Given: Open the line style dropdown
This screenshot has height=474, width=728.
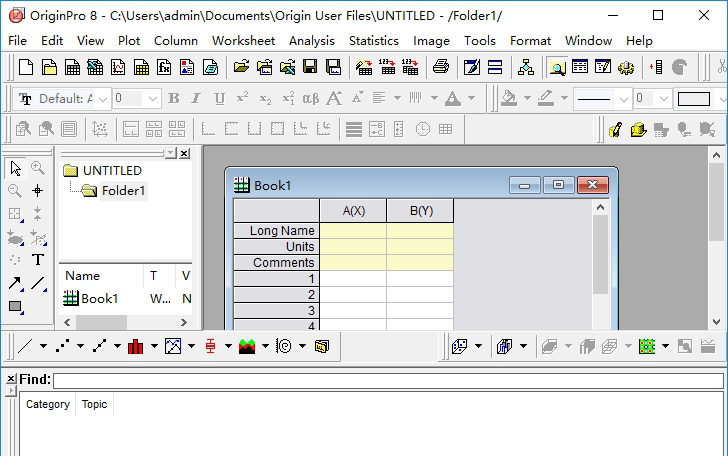Looking at the screenshot, I should (624, 99).
